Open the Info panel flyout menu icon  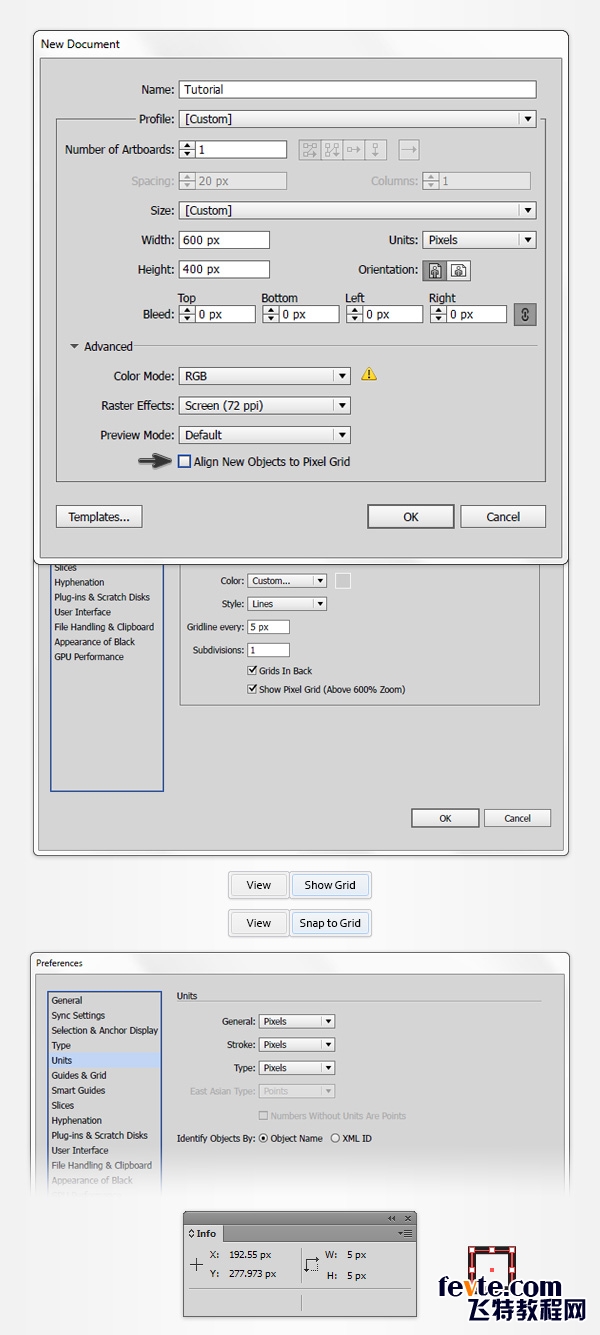[404, 1233]
